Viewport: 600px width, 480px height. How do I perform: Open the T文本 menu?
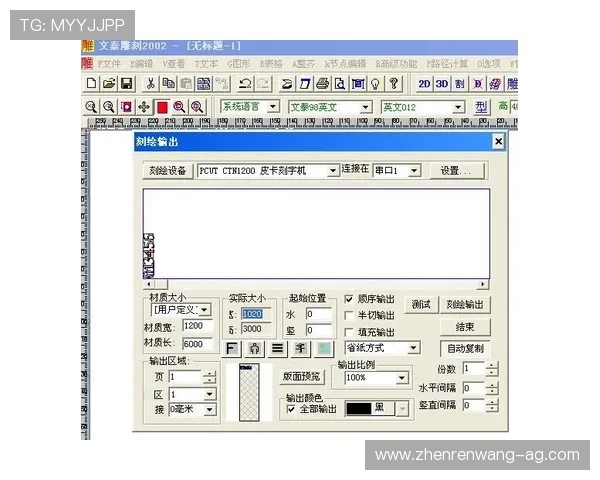(206, 64)
